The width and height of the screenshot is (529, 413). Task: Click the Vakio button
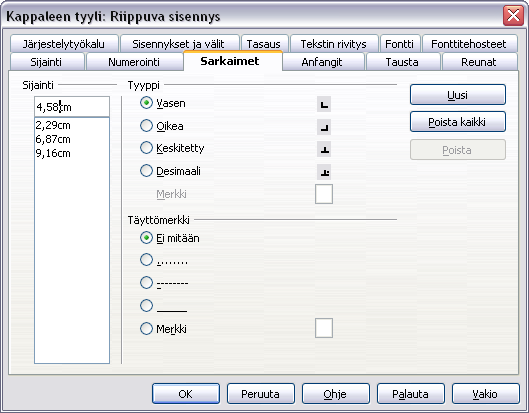485,394
